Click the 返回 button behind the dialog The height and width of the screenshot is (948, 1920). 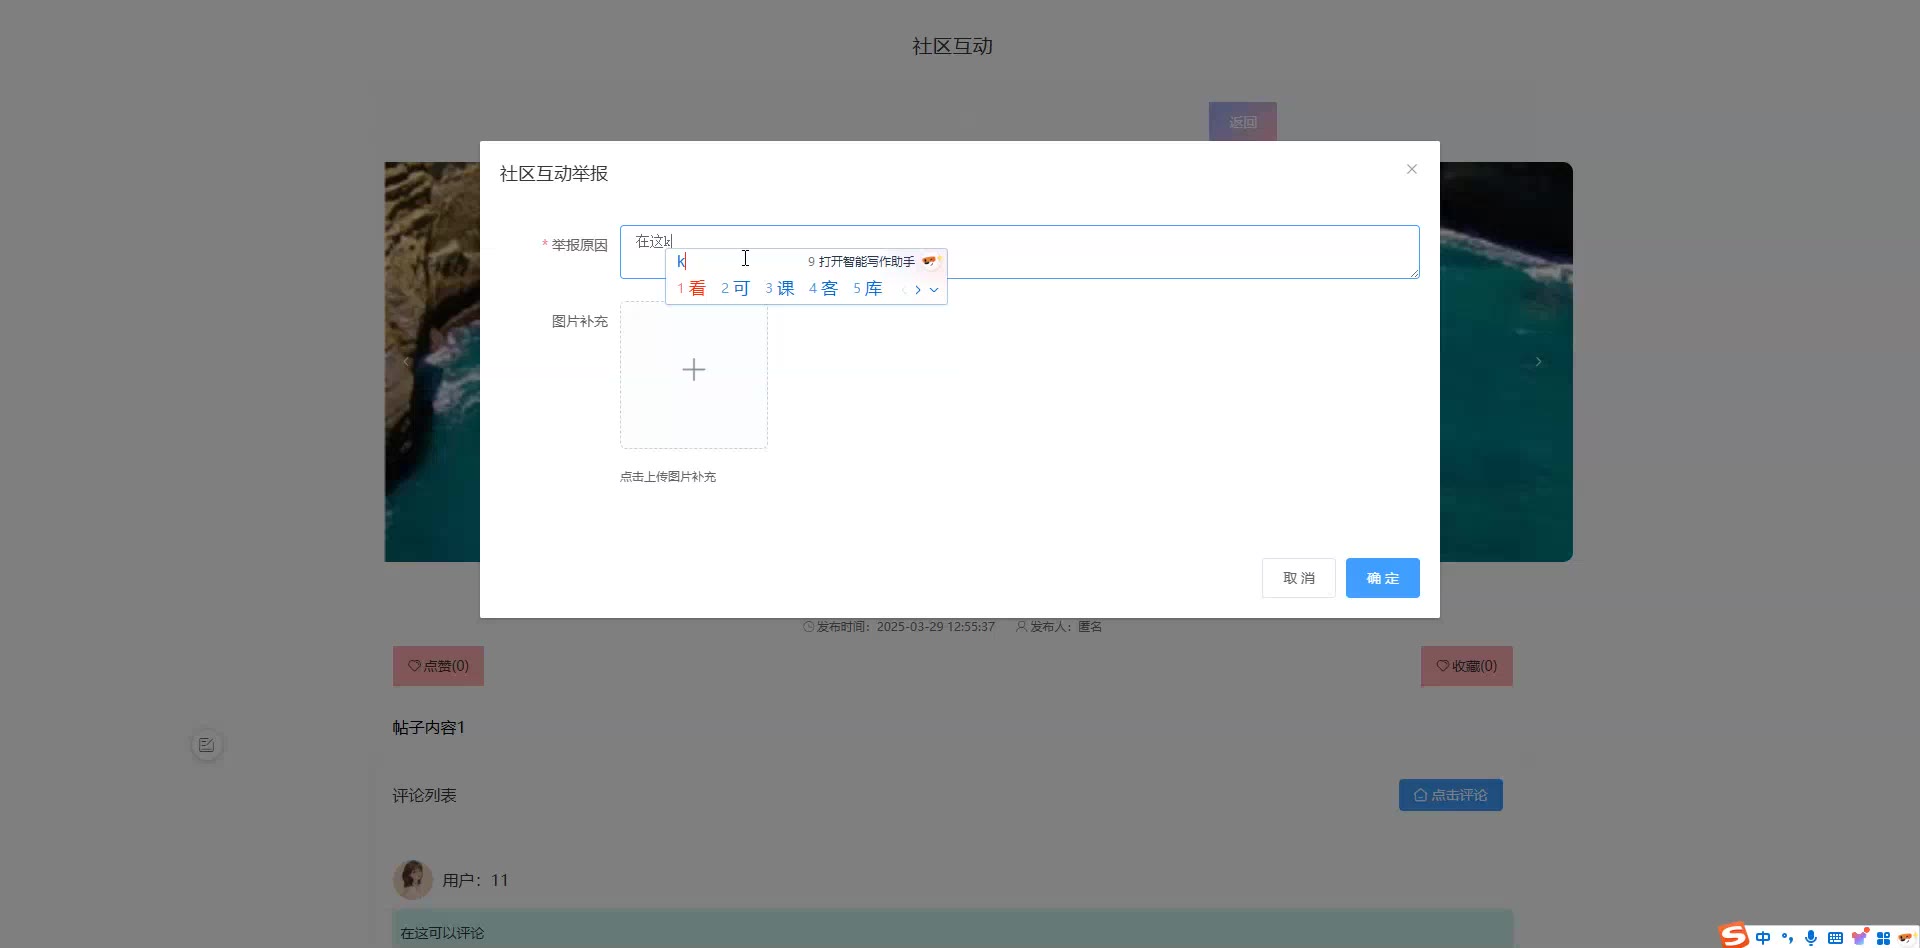click(x=1242, y=122)
